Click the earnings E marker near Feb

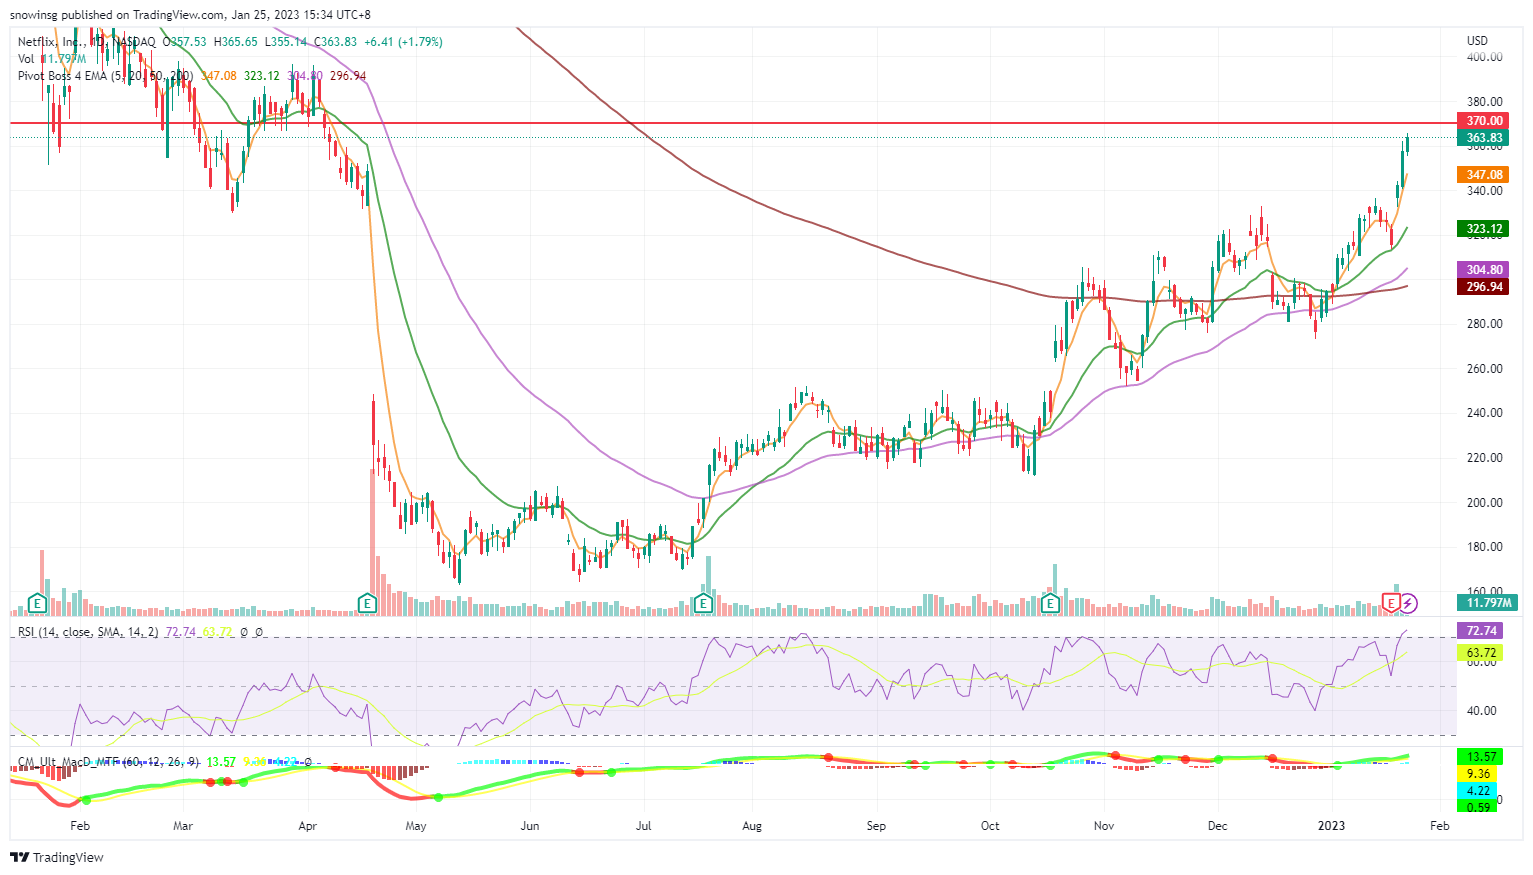37,603
